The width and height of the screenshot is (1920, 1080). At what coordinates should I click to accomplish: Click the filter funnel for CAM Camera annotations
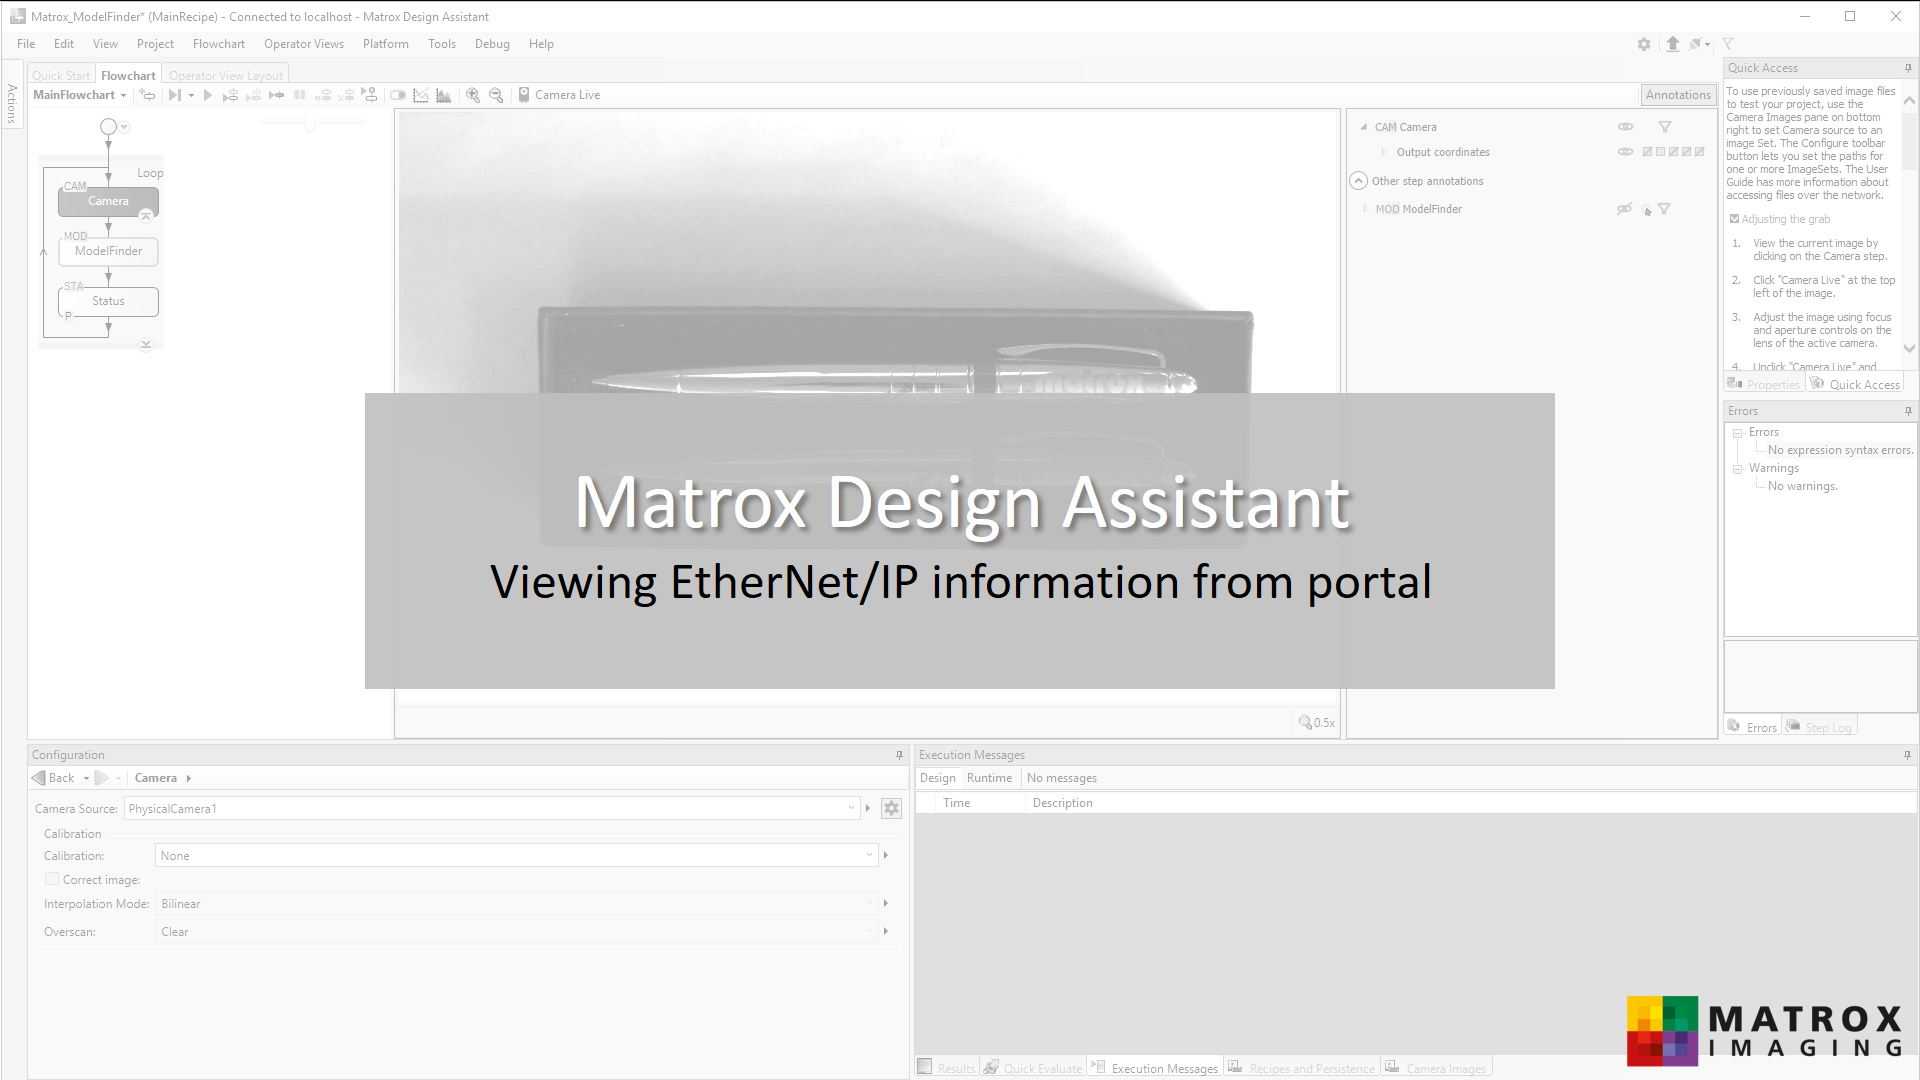[x=1665, y=127]
